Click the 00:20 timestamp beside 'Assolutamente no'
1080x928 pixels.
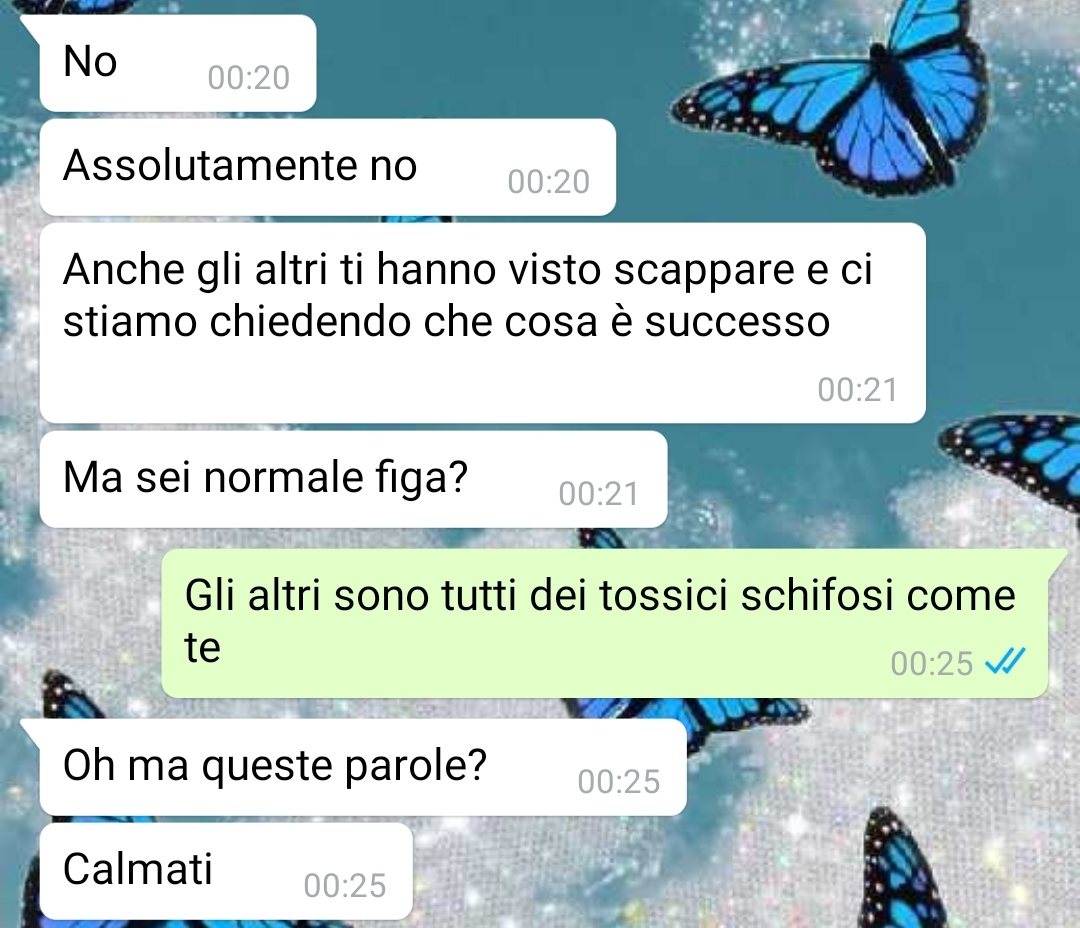coord(549,182)
